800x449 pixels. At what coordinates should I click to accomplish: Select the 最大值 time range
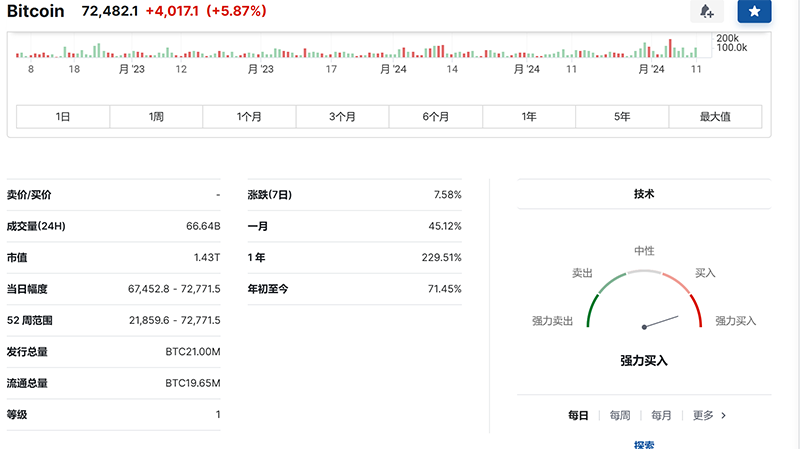point(715,117)
